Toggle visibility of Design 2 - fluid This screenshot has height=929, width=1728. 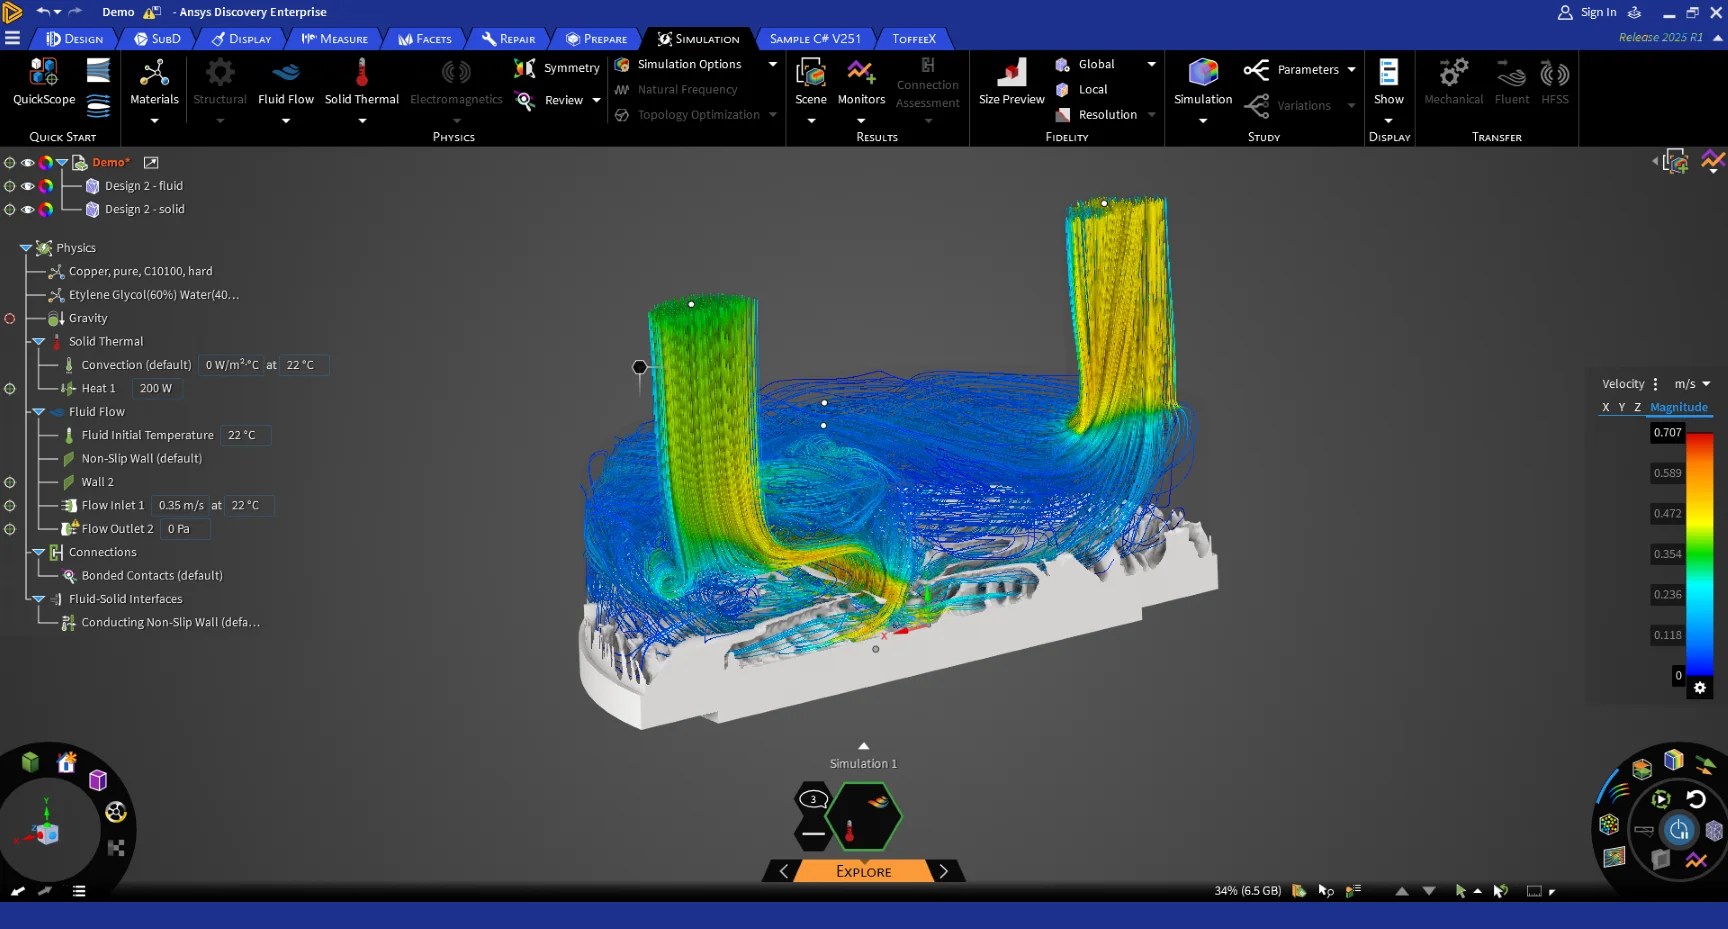coord(28,186)
